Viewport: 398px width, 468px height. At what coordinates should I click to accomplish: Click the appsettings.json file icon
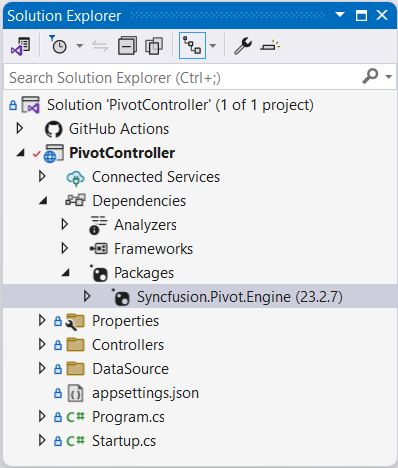75,393
